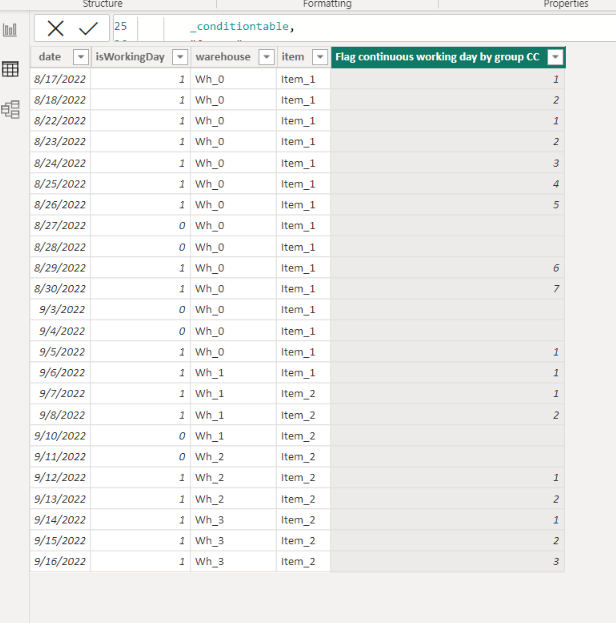This screenshot has height=623, width=616.
Task: Select the 8/29/2022 date cell
Action: pyautogui.click(x=60, y=268)
